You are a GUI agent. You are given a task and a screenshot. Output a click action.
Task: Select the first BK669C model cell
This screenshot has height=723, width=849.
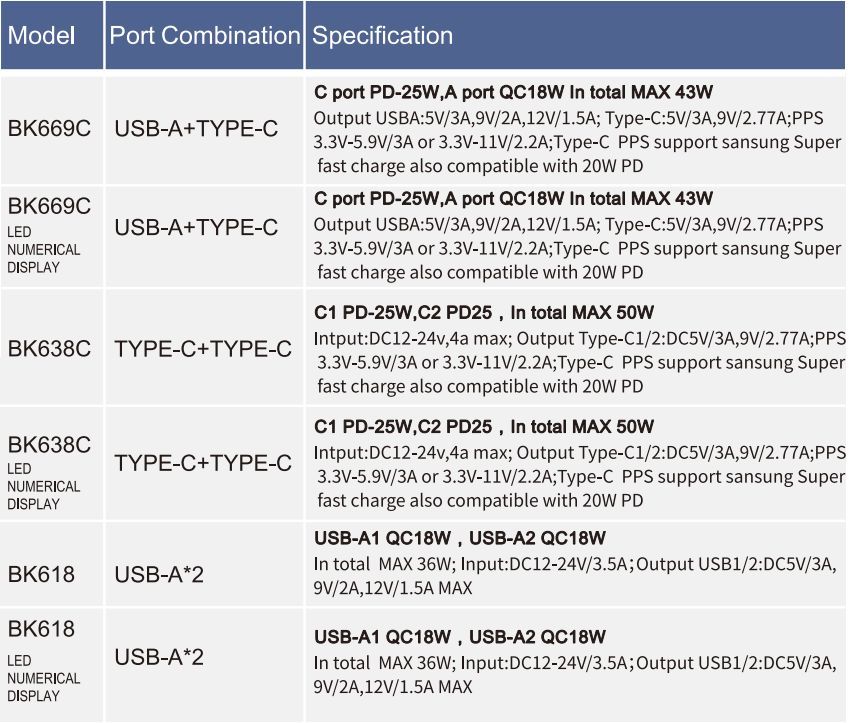pyautogui.click(x=52, y=130)
